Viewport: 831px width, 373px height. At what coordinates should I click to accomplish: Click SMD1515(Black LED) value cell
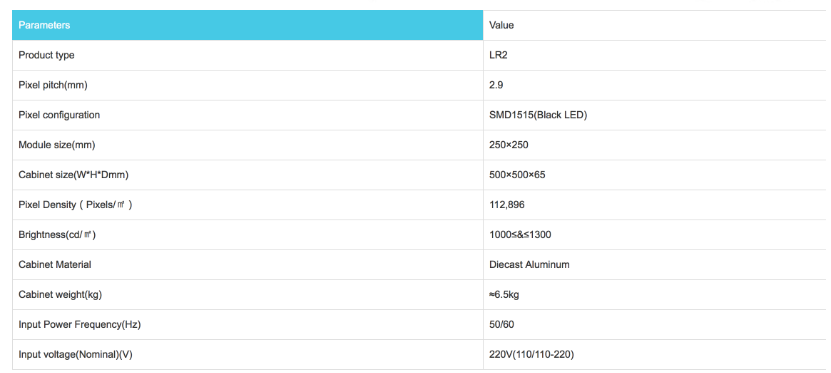click(x=538, y=115)
